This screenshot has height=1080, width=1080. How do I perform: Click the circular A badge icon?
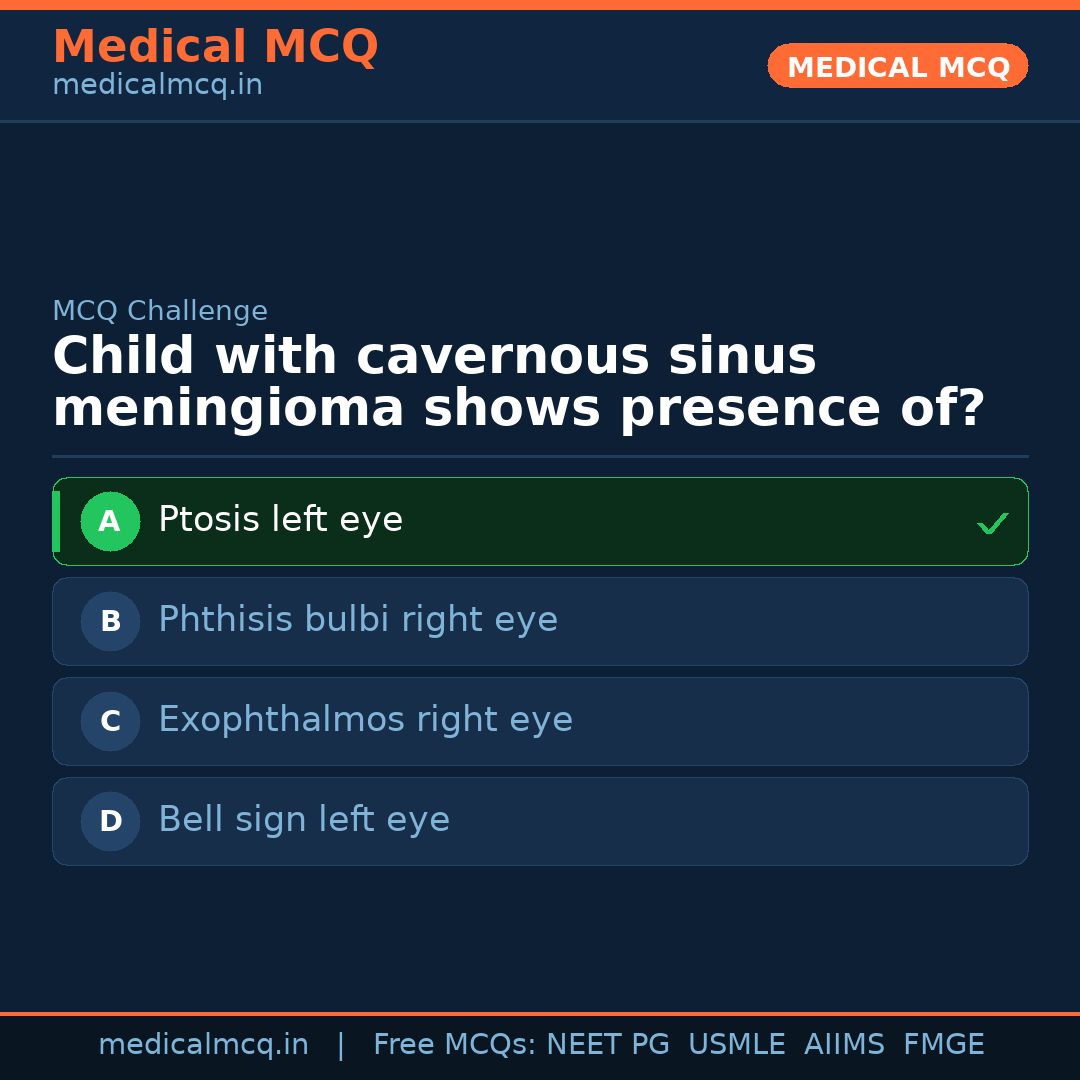coord(110,521)
